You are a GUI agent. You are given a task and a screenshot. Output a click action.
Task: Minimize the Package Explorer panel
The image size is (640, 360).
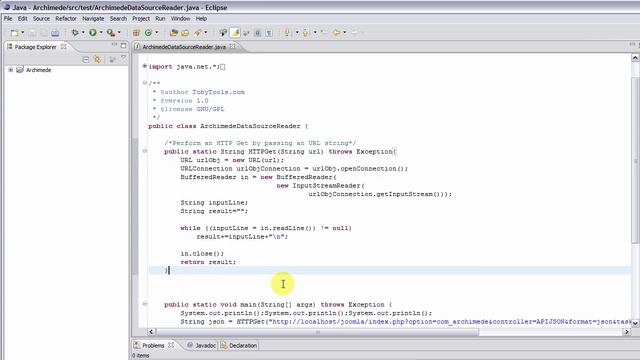tap(114, 45)
